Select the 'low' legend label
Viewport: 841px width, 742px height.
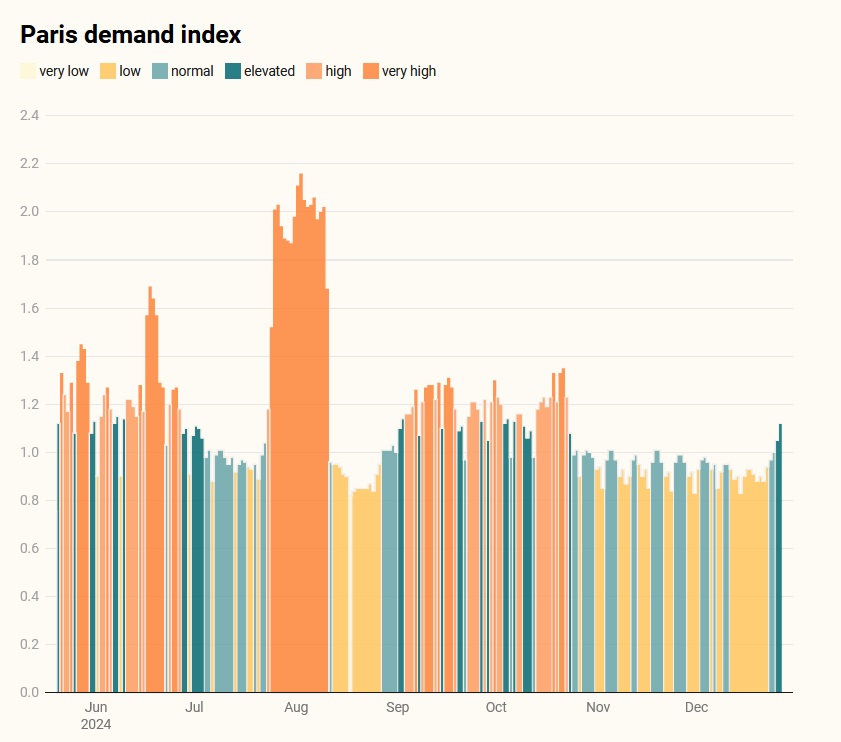(x=130, y=71)
